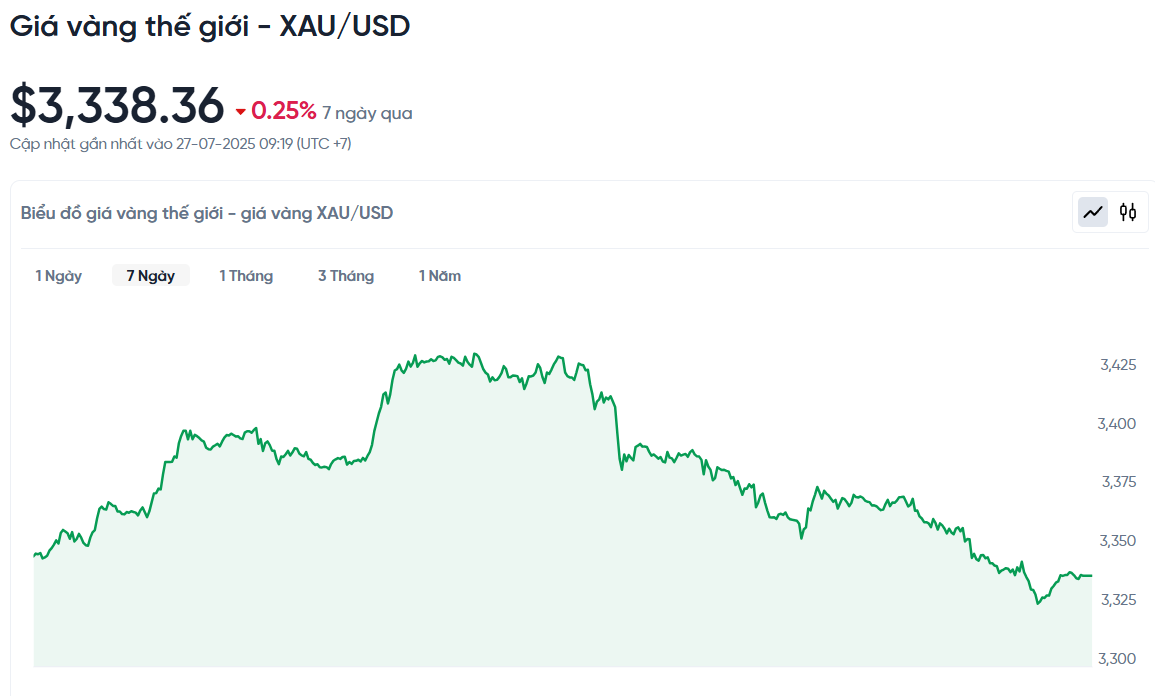Image resolution: width=1155 pixels, height=696 pixels.
Task: Switch to the candlestick chart icon
Action: tap(1128, 213)
